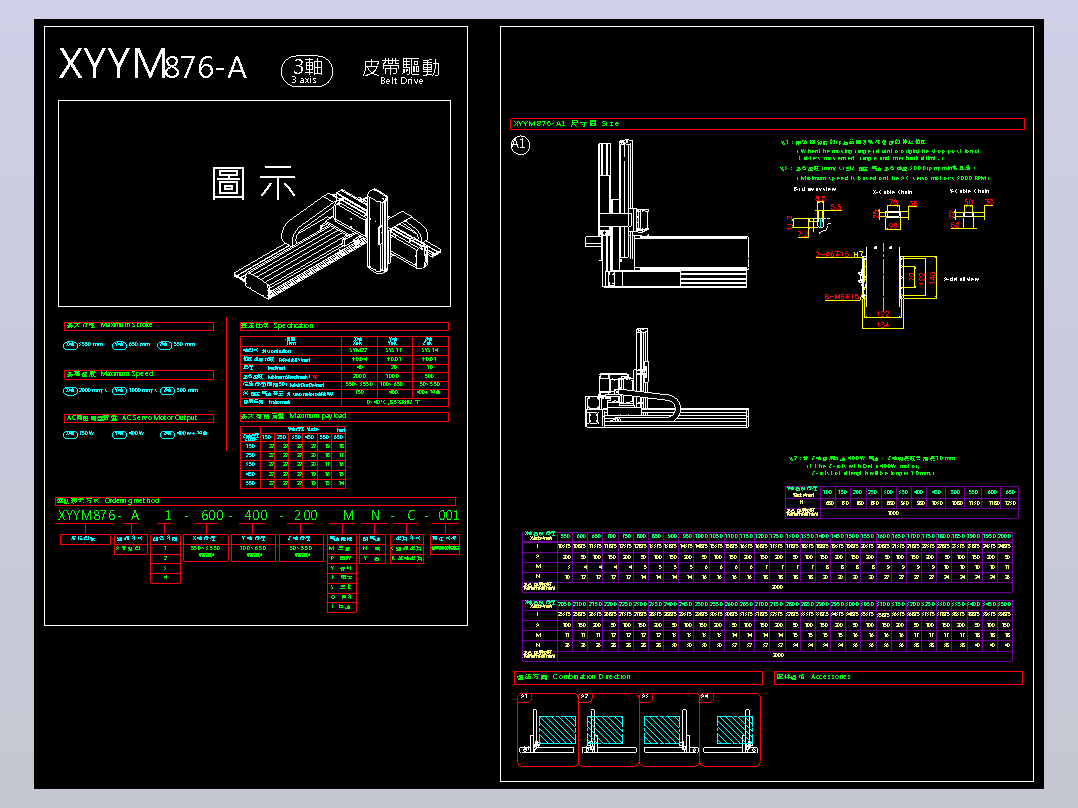Click the 'Specification' section header
Viewport: 1078px width, 808px height.
click(344, 326)
